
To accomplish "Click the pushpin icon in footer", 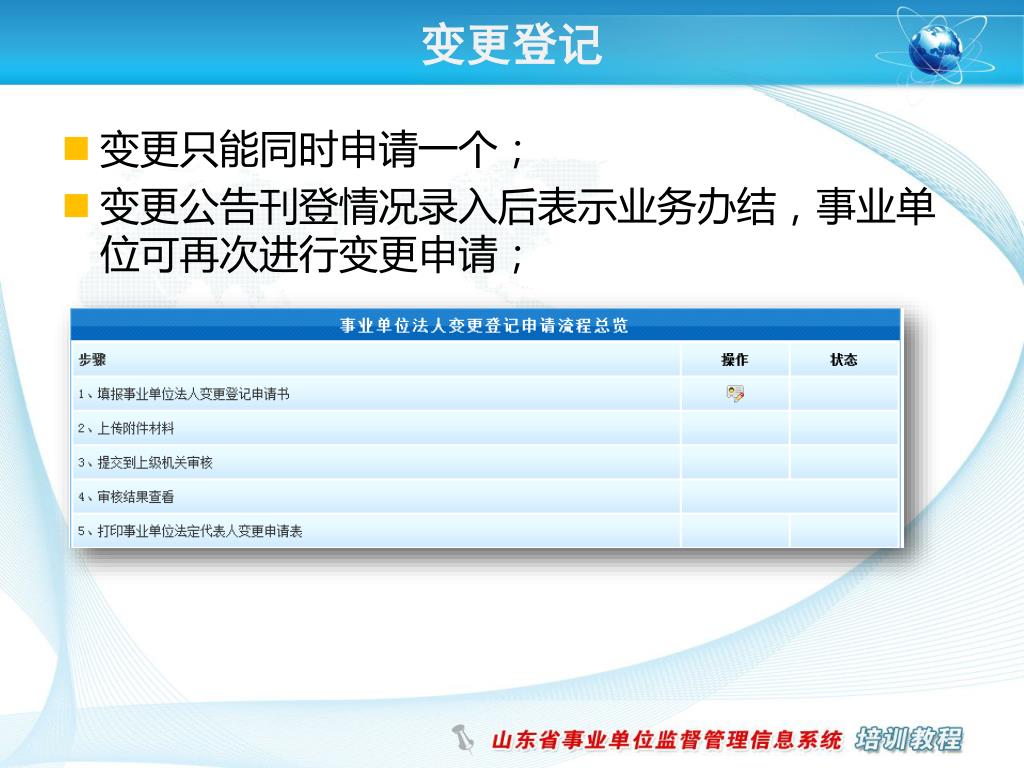I will click(x=462, y=738).
